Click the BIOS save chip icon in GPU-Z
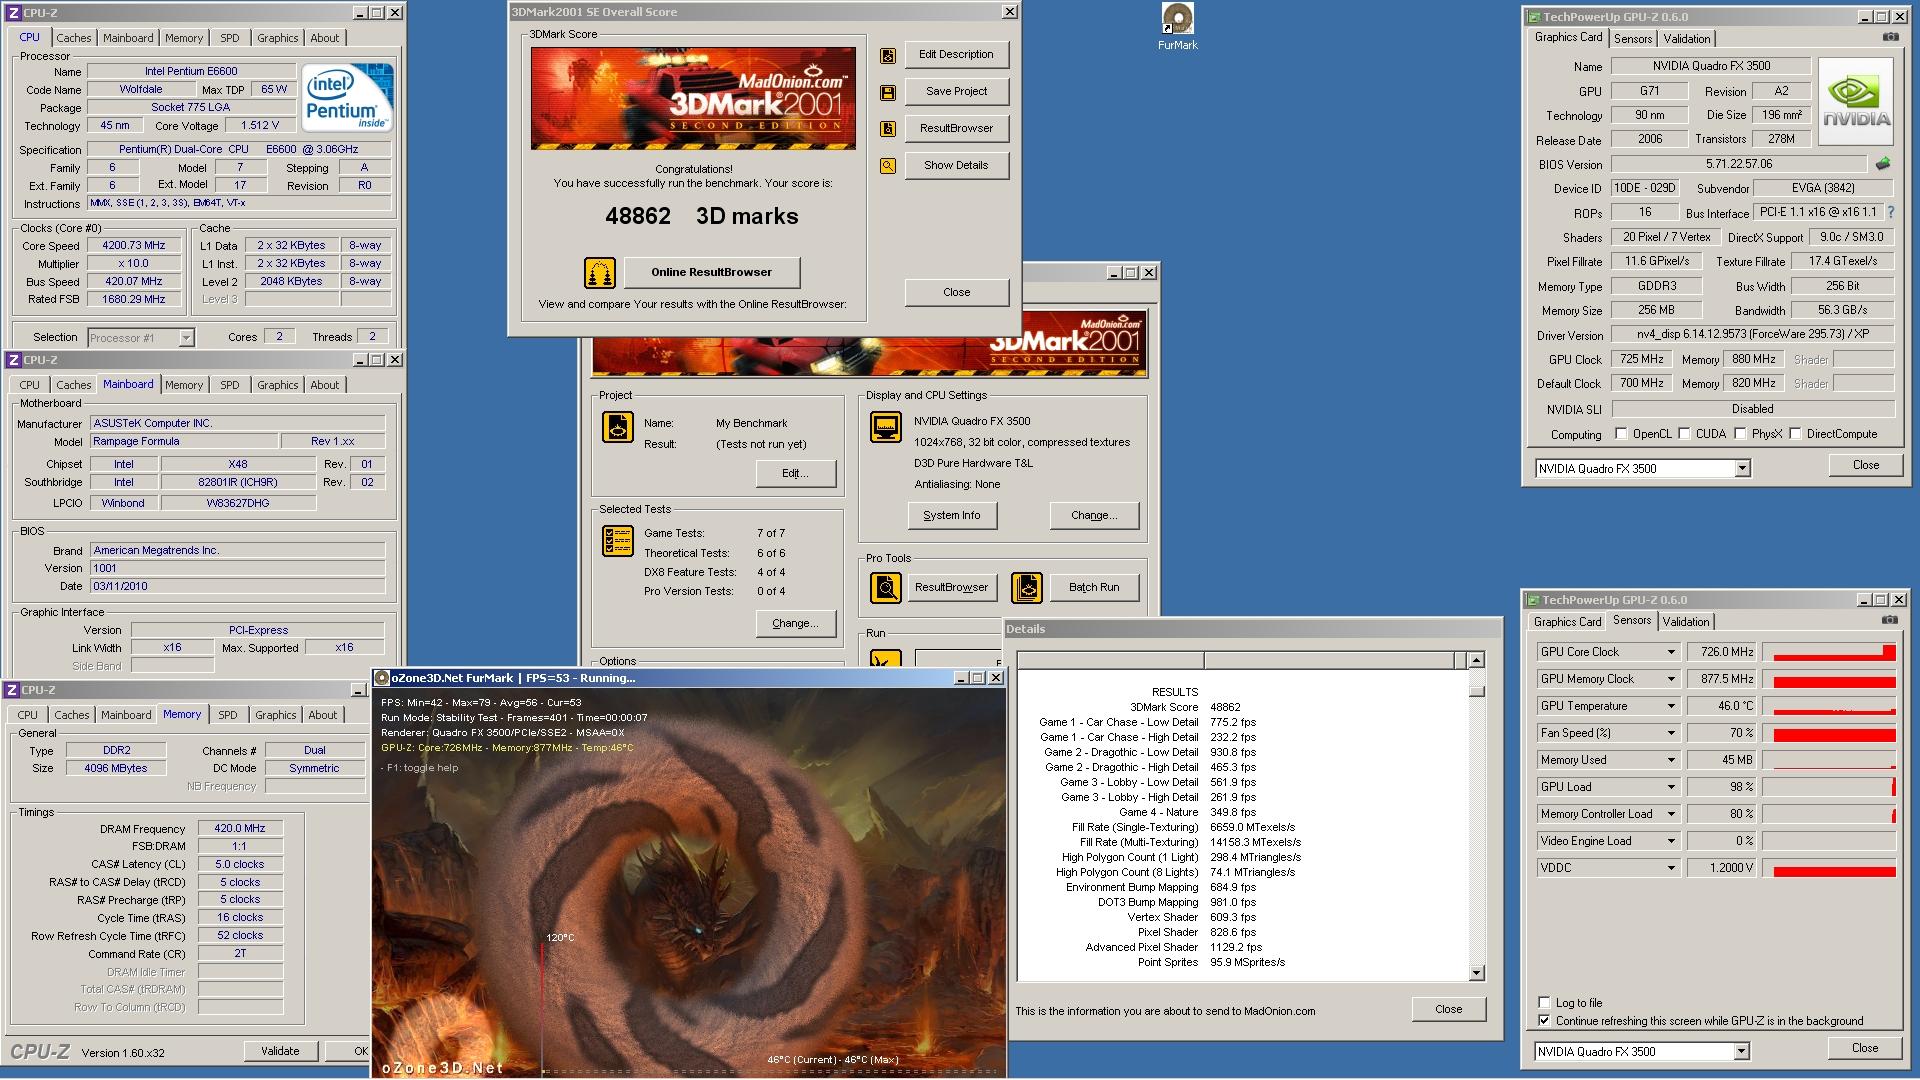The width and height of the screenshot is (1920, 1080). click(1883, 163)
